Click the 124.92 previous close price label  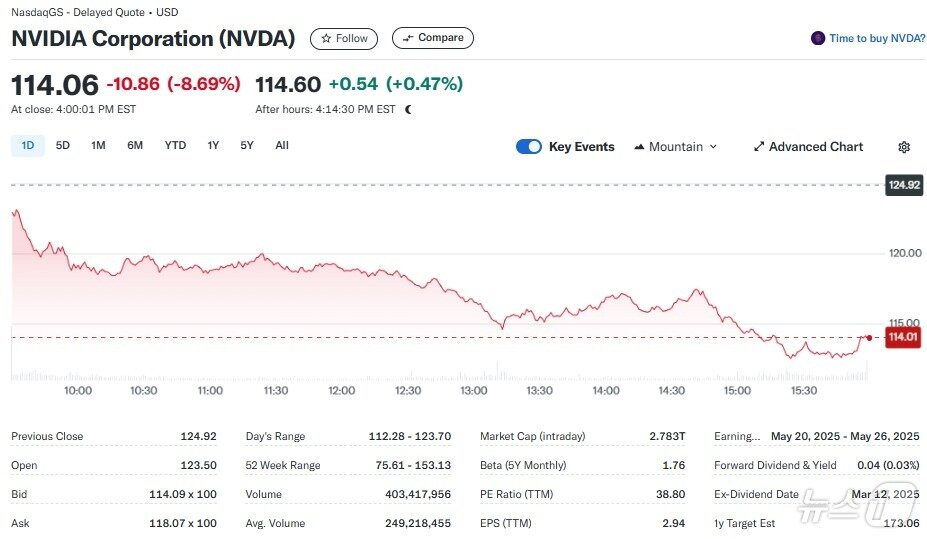[904, 185]
